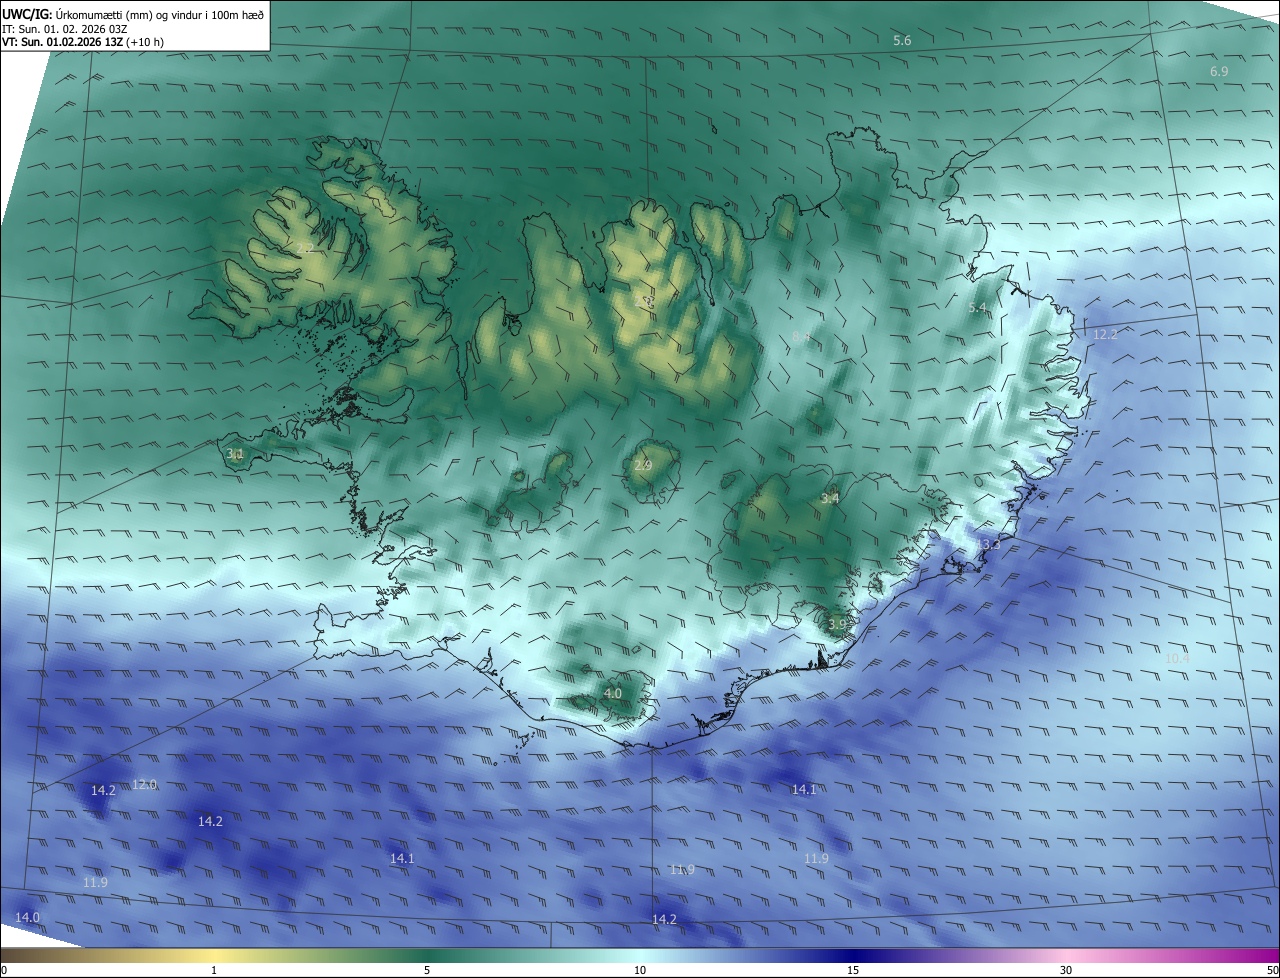Click the 12.2 value label off the east coast
Image resolution: width=1280 pixels, height=978 pixels.
click(x=1105, y=334)
